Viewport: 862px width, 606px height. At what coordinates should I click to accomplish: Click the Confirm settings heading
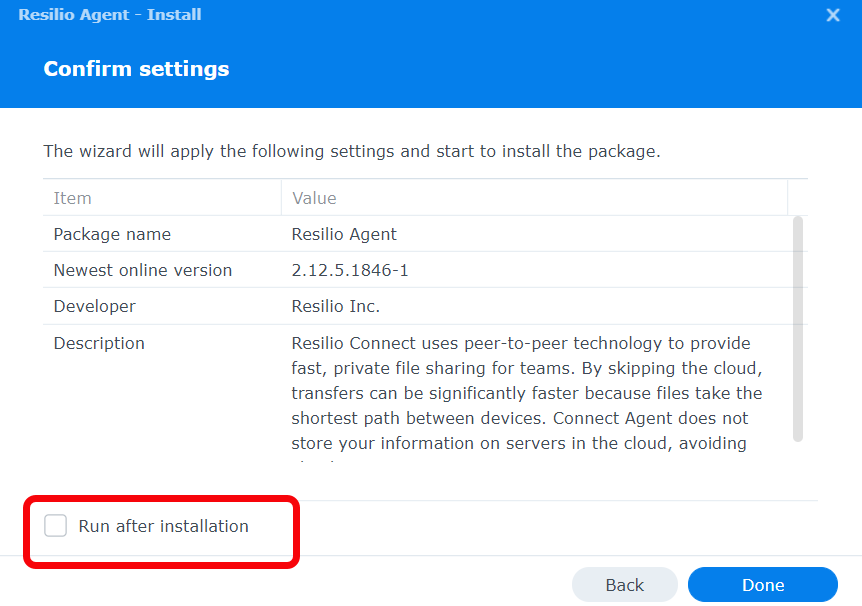pos(136,69)
